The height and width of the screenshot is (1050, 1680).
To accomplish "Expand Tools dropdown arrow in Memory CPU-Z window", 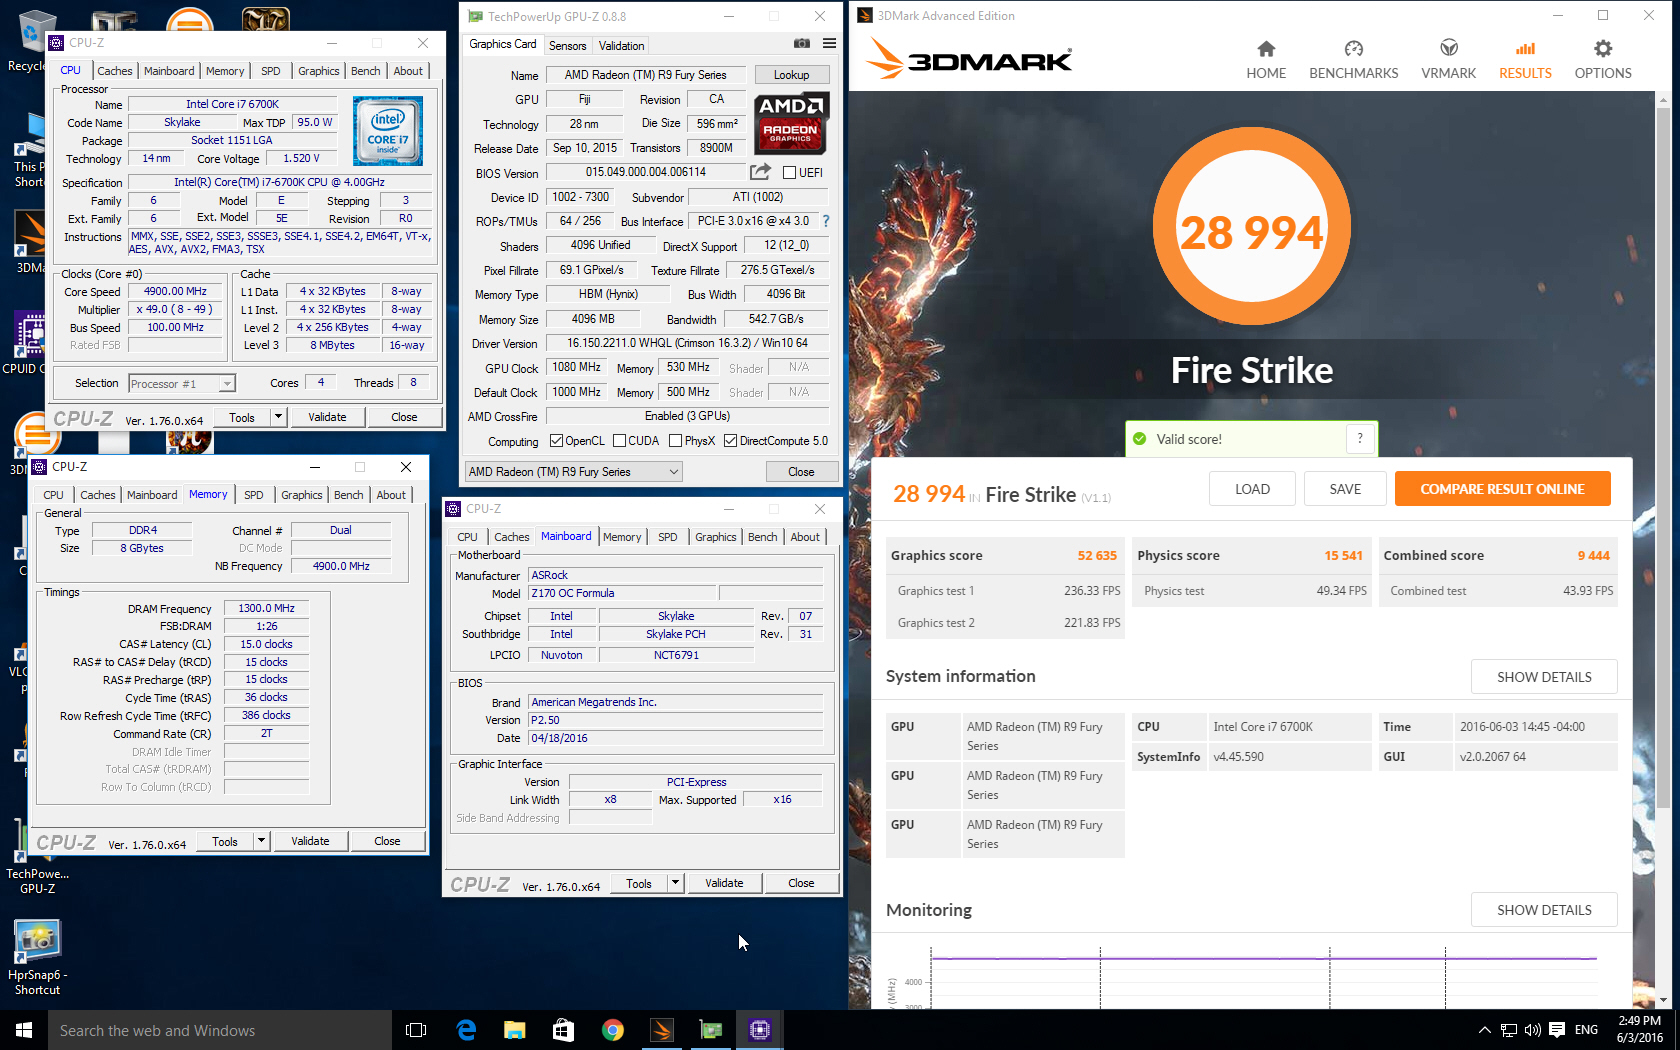I will click(261, 841).
